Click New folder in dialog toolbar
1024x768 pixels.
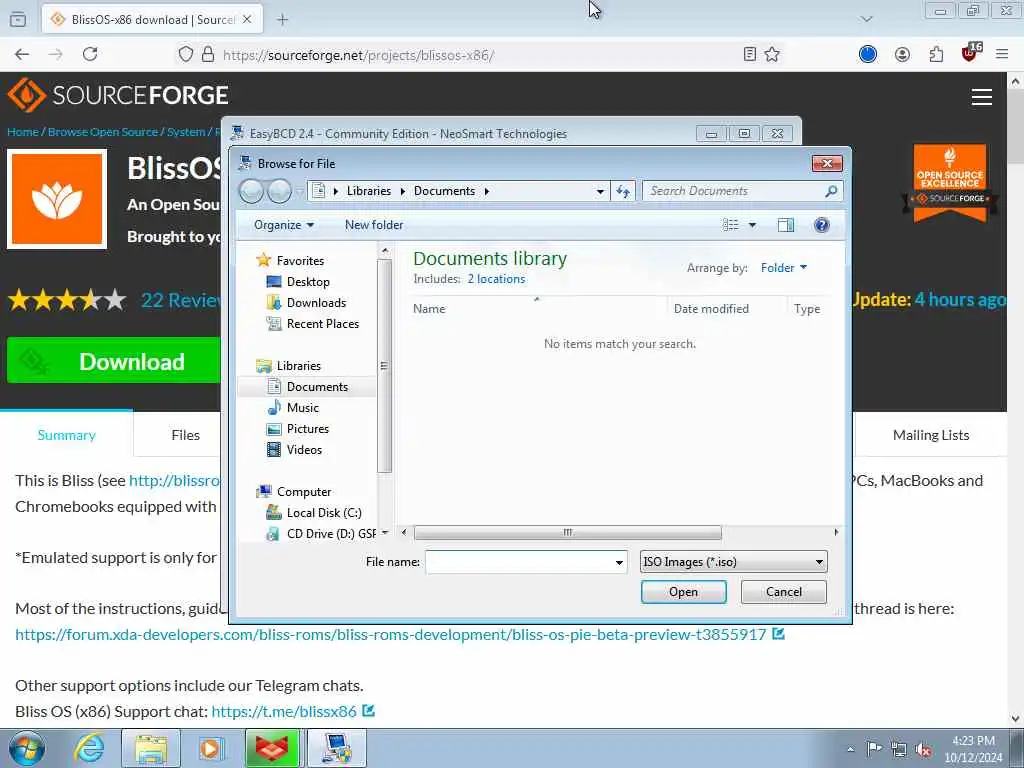click(x=374, y=225)
